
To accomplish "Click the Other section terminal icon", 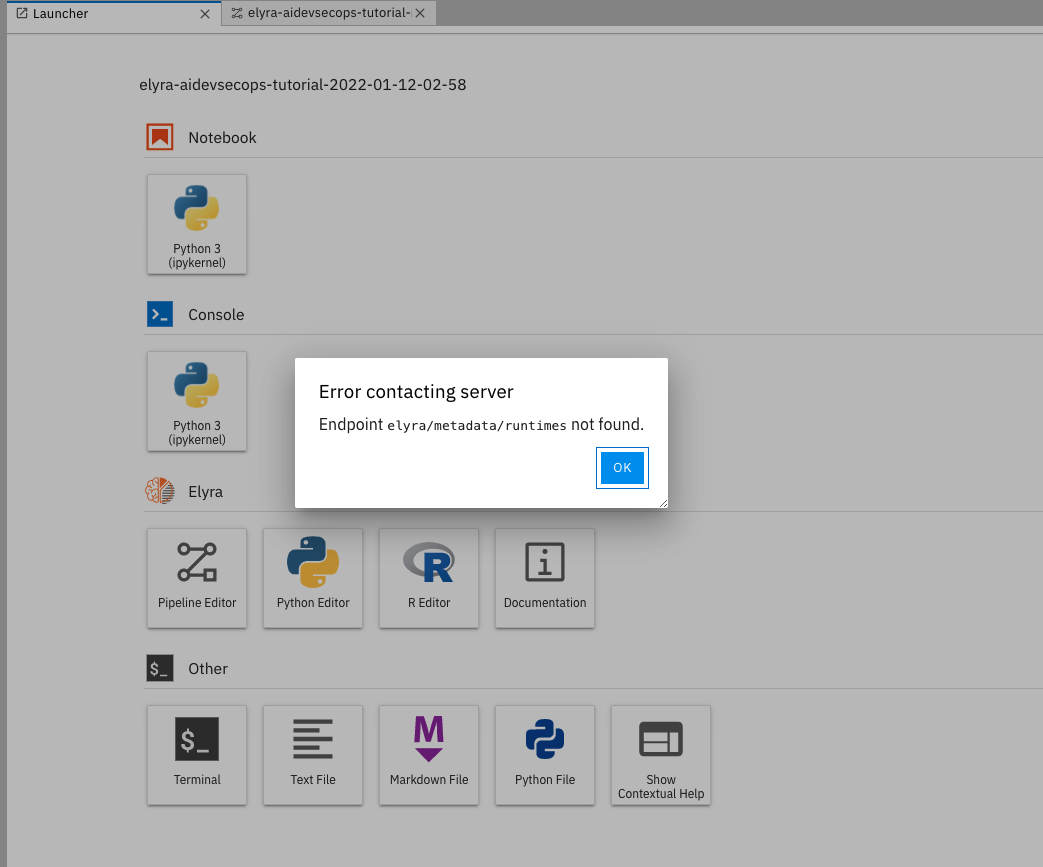I will [x=160, y=668].
